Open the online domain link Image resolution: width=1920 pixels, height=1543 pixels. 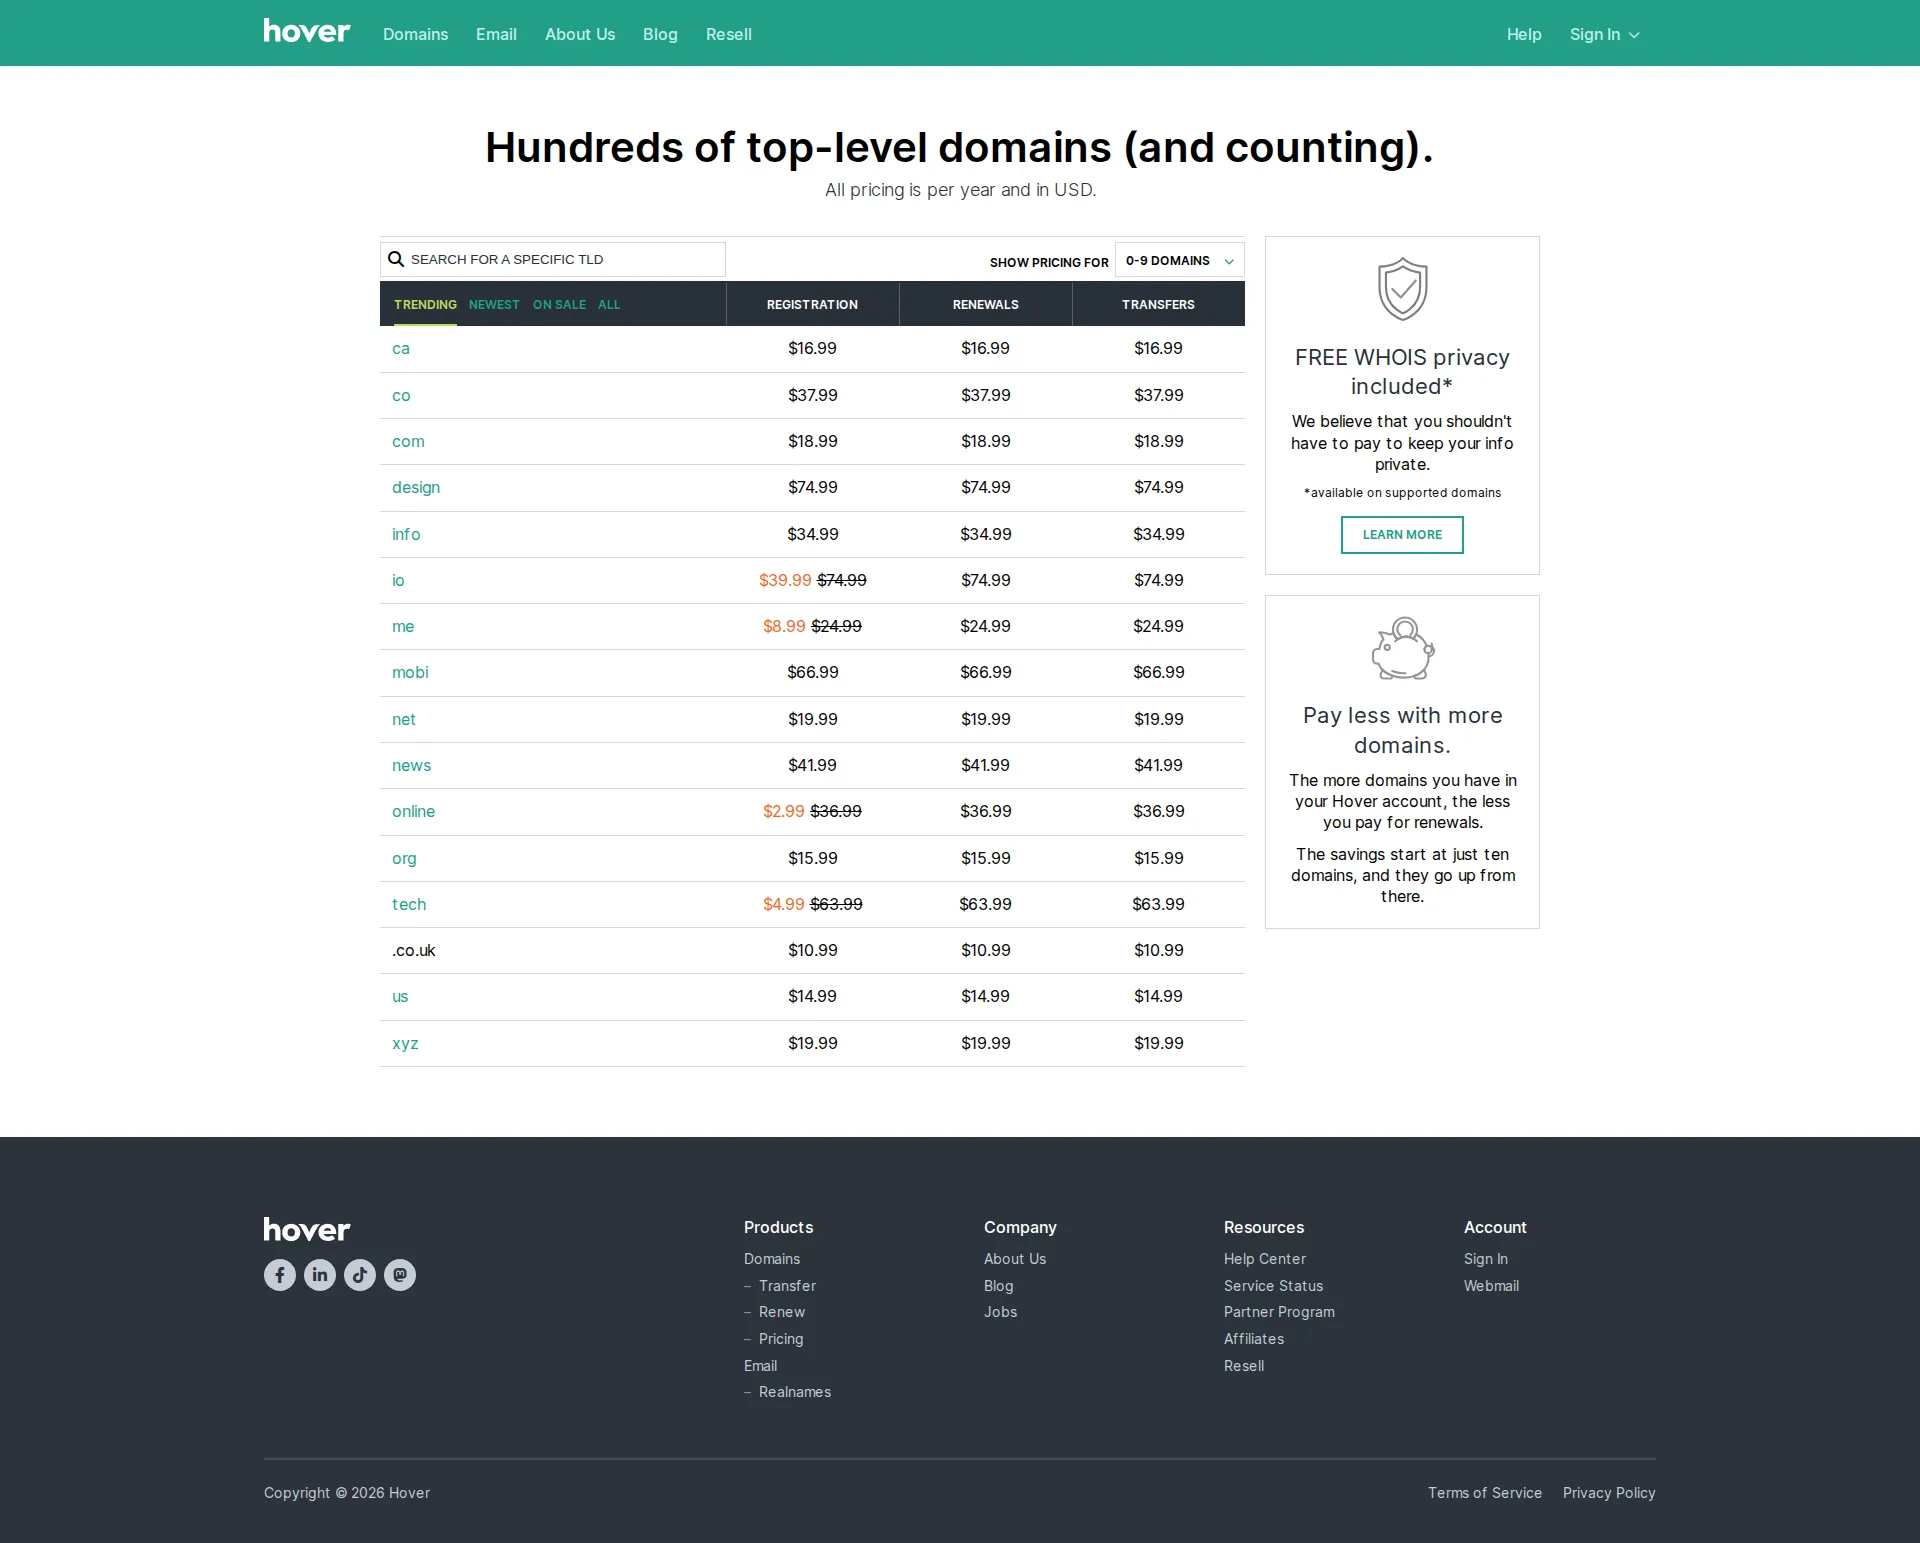coord(413,811)
